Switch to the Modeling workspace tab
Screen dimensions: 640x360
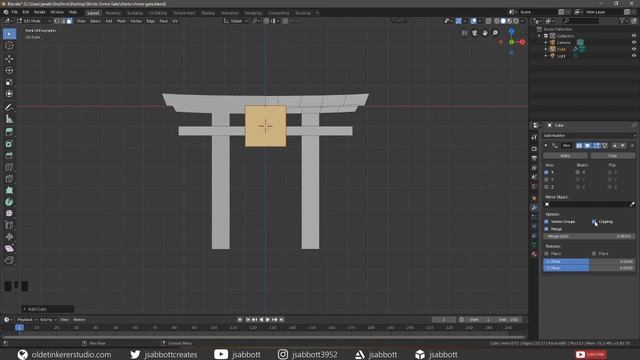tap(113, 13)
